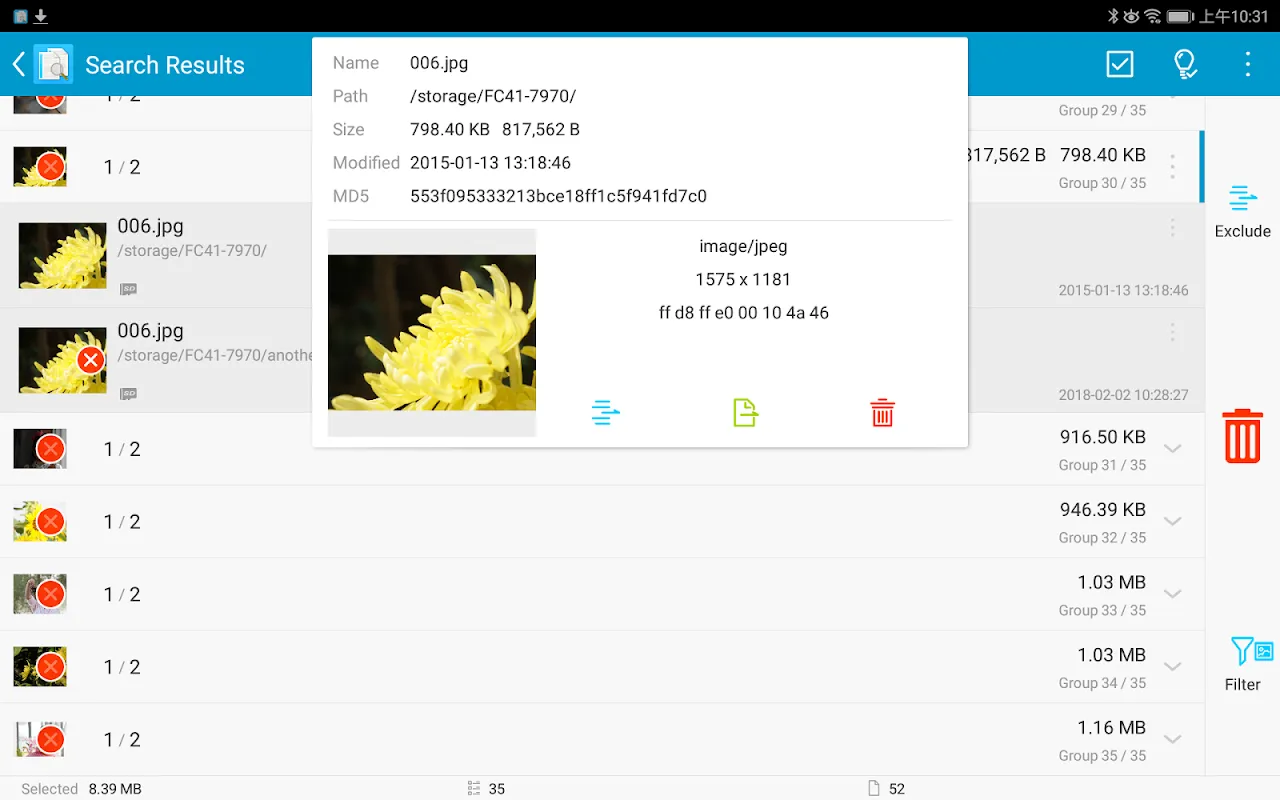Expand the Group 32 duplicate list
Screen dimensions: 1280x800
pyautogui.click(x=1173, y=522)
